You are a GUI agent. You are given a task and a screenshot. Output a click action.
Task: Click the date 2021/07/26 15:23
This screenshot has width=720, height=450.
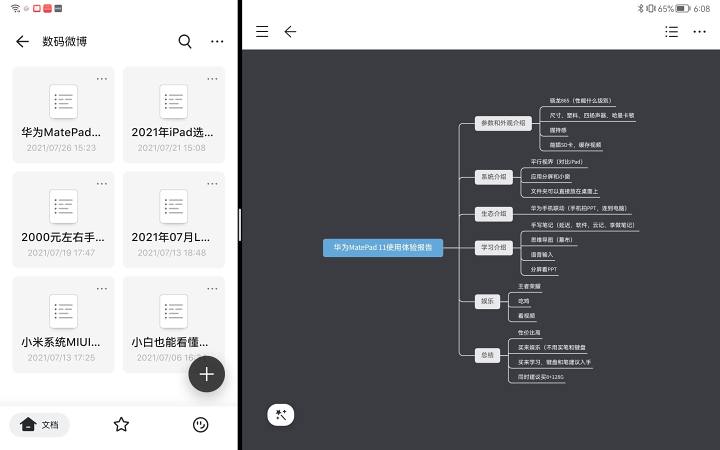[61, 148]
